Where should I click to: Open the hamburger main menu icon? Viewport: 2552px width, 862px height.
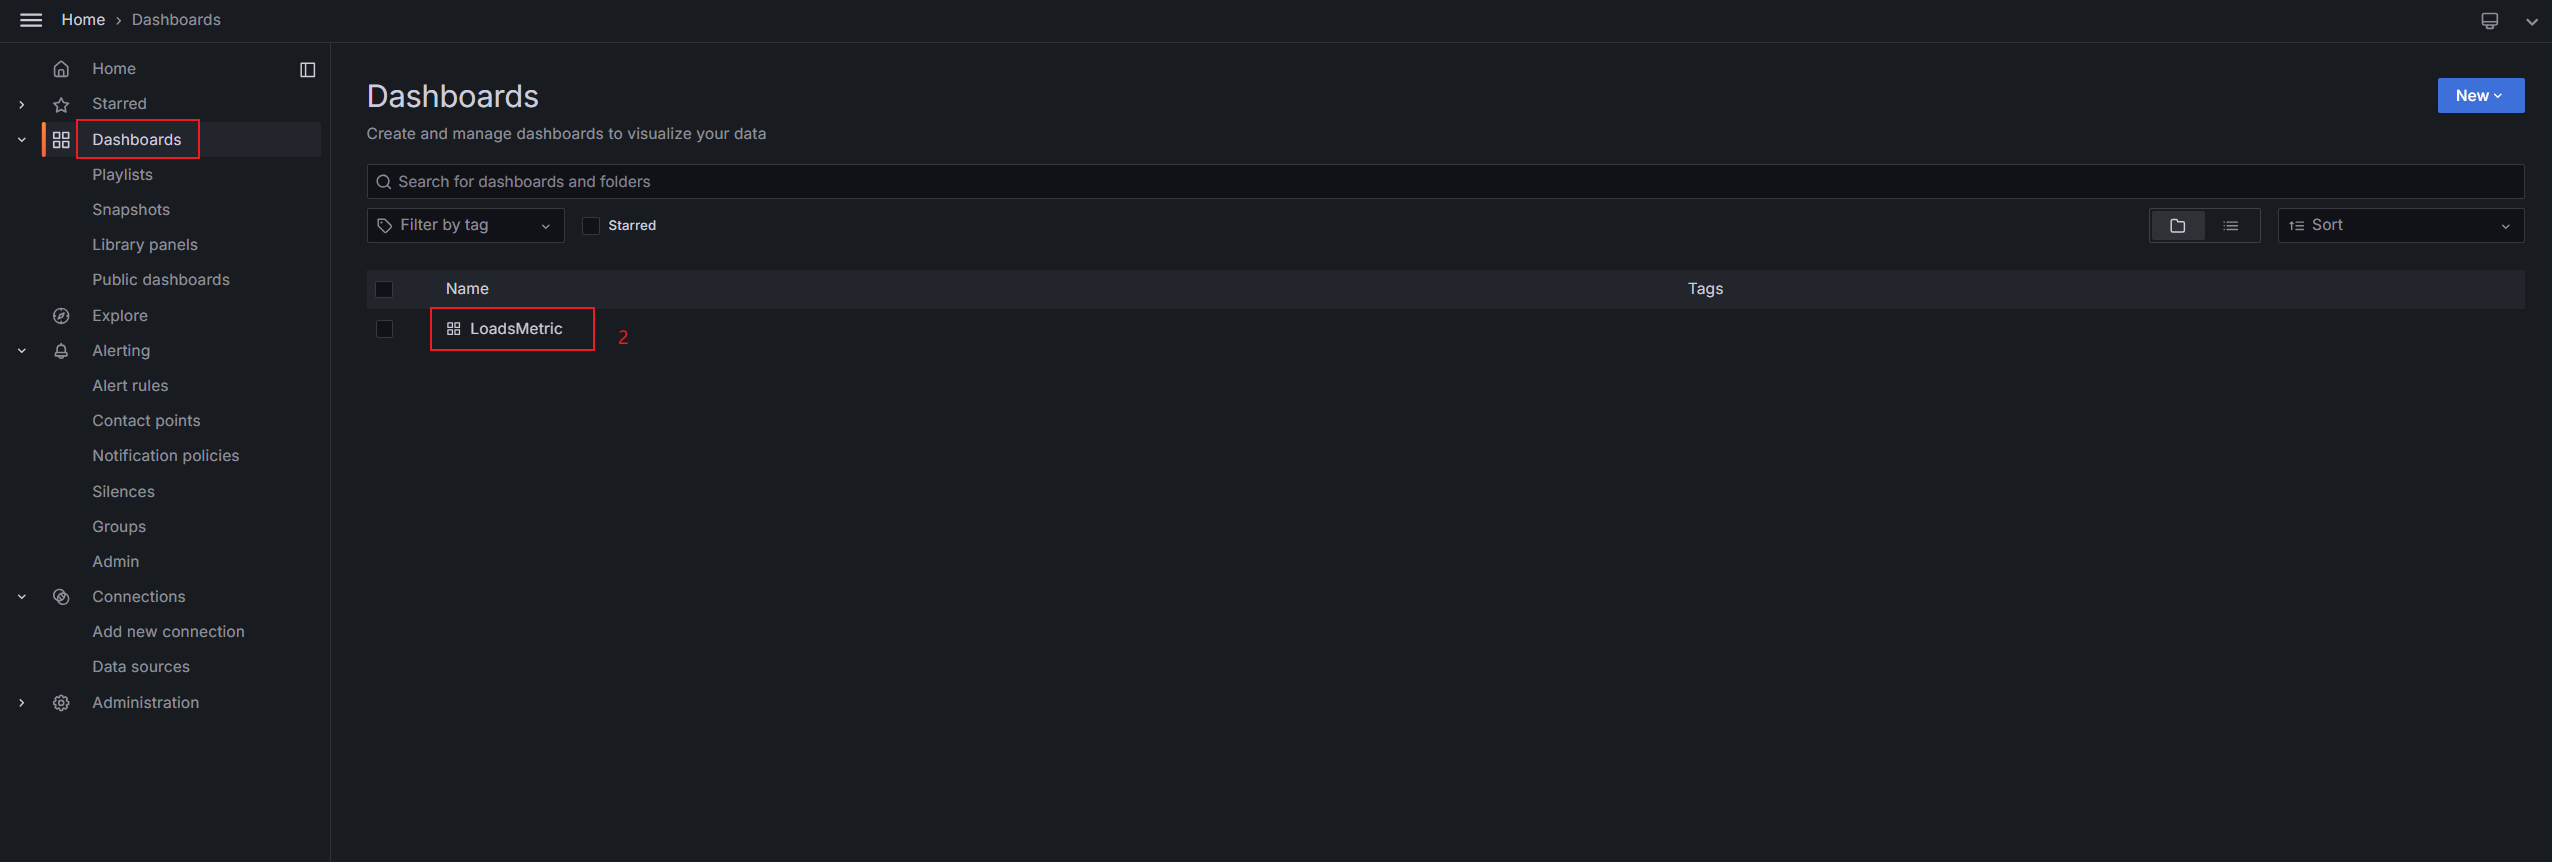coord(31,20)
